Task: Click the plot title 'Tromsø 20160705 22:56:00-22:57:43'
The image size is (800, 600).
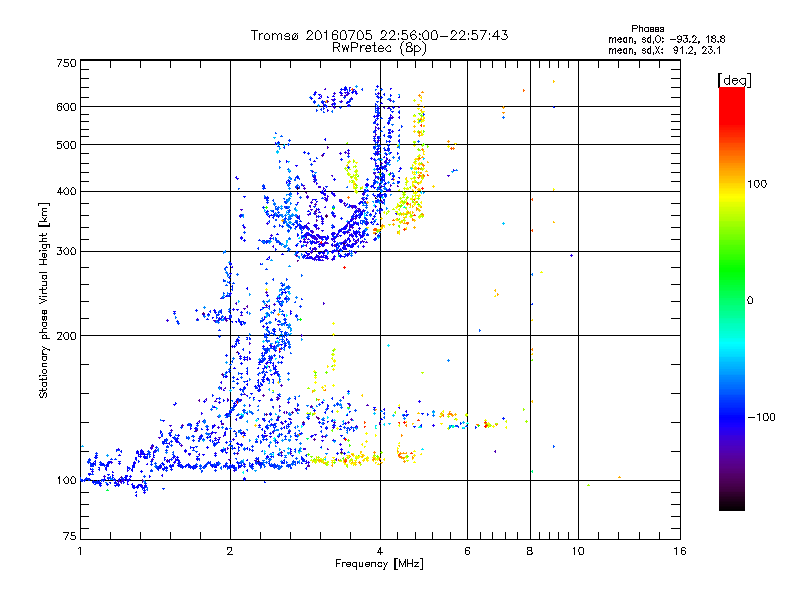Action: tap(379, 35)
